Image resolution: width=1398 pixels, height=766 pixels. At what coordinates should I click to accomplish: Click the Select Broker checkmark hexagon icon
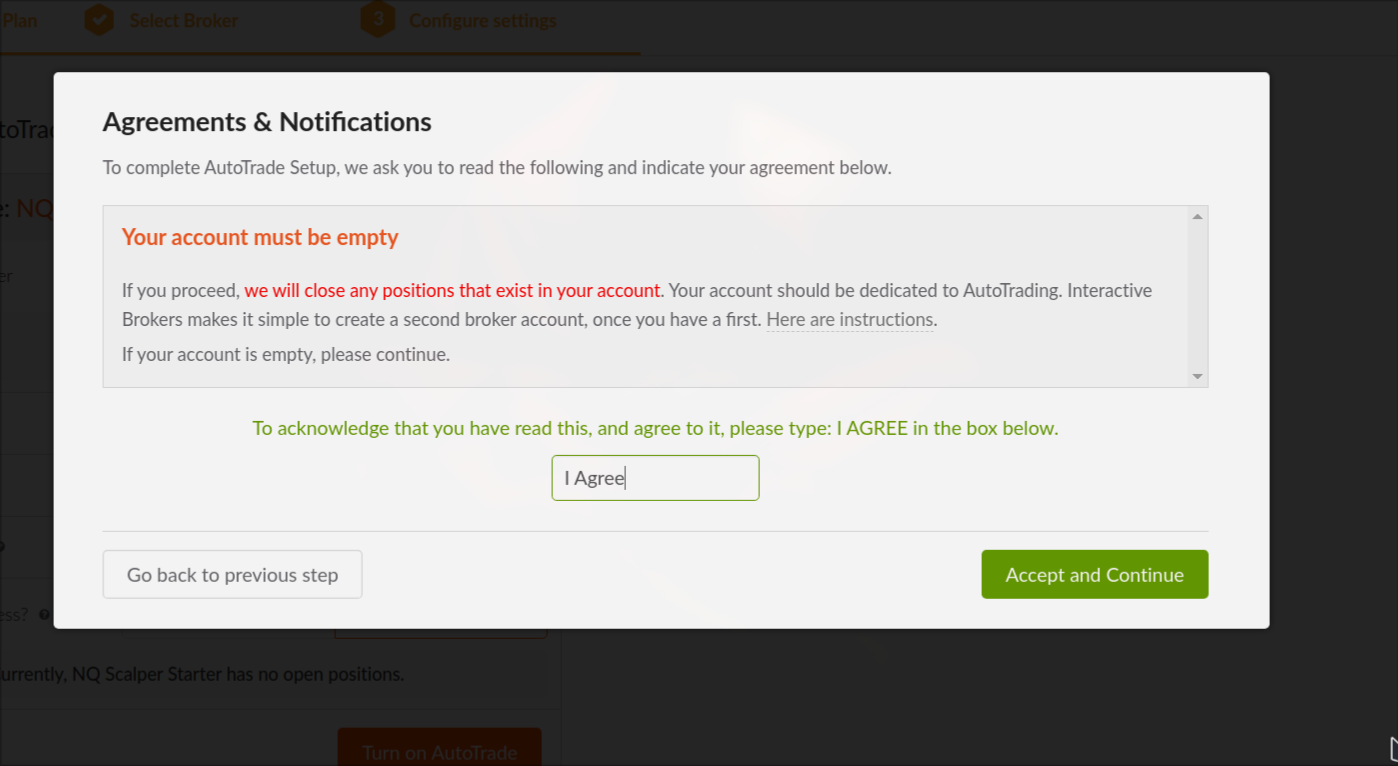coord(99,20)
